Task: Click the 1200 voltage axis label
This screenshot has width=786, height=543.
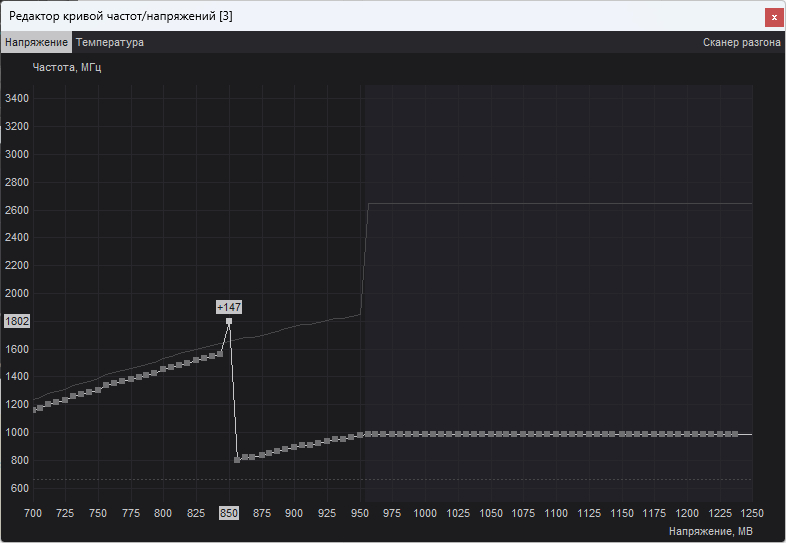Action: [x=687, y=513]
